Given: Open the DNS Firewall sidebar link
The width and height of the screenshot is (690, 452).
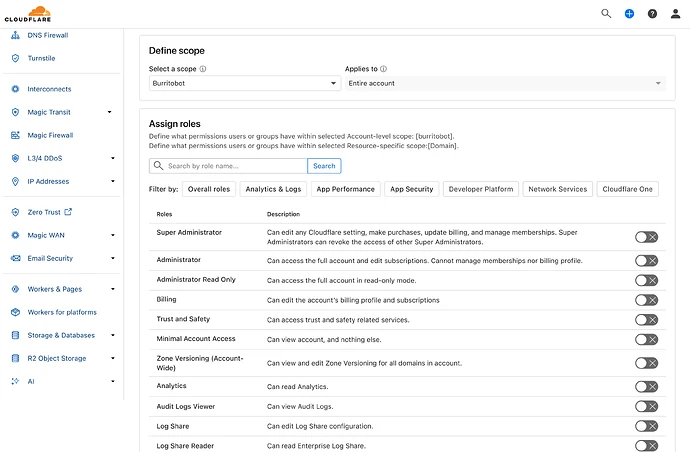Looking at the screenshot, I should (48, 35).
